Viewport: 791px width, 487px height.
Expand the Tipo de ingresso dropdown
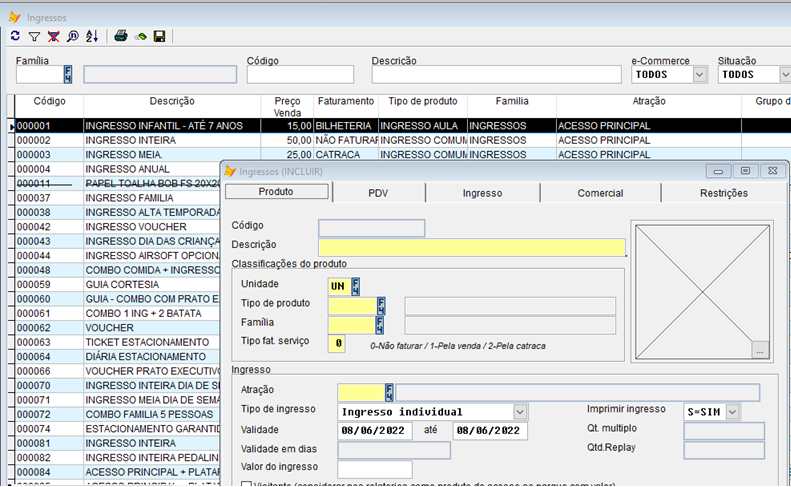point(520,411)
